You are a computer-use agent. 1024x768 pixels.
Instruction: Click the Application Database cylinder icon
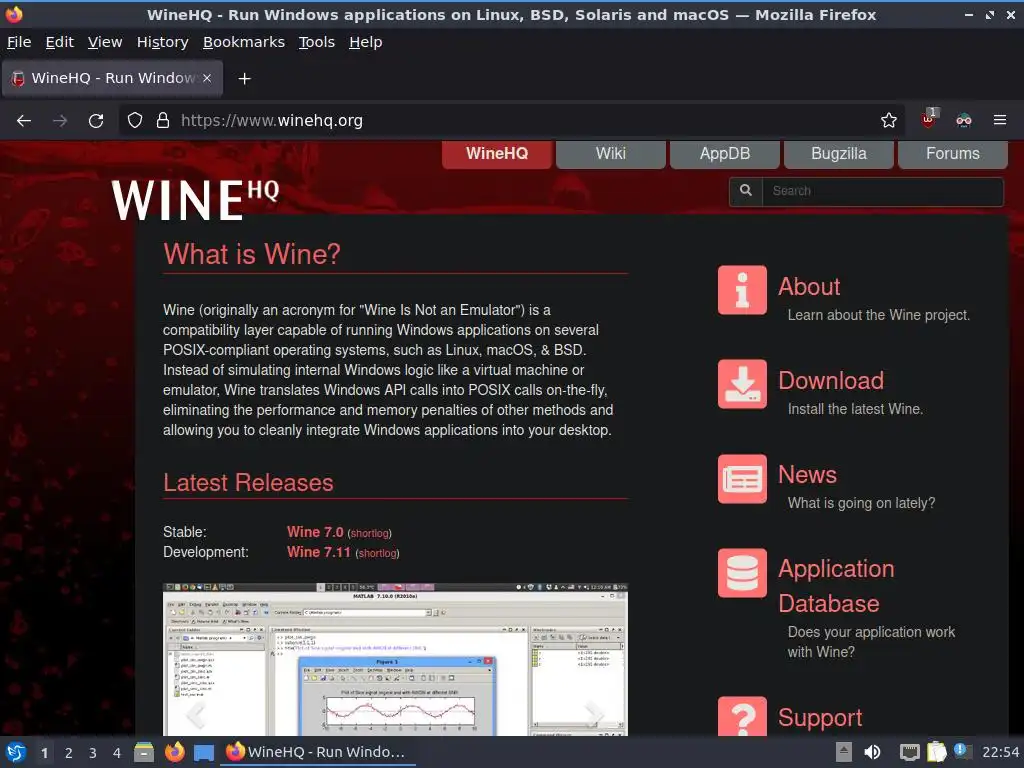coord(743,573)
